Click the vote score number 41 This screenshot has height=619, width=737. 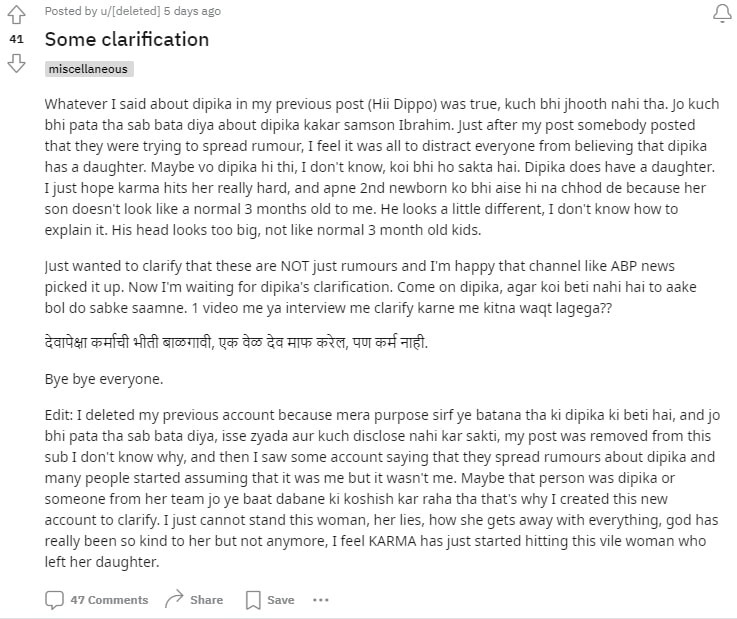(x=16, y=38)
